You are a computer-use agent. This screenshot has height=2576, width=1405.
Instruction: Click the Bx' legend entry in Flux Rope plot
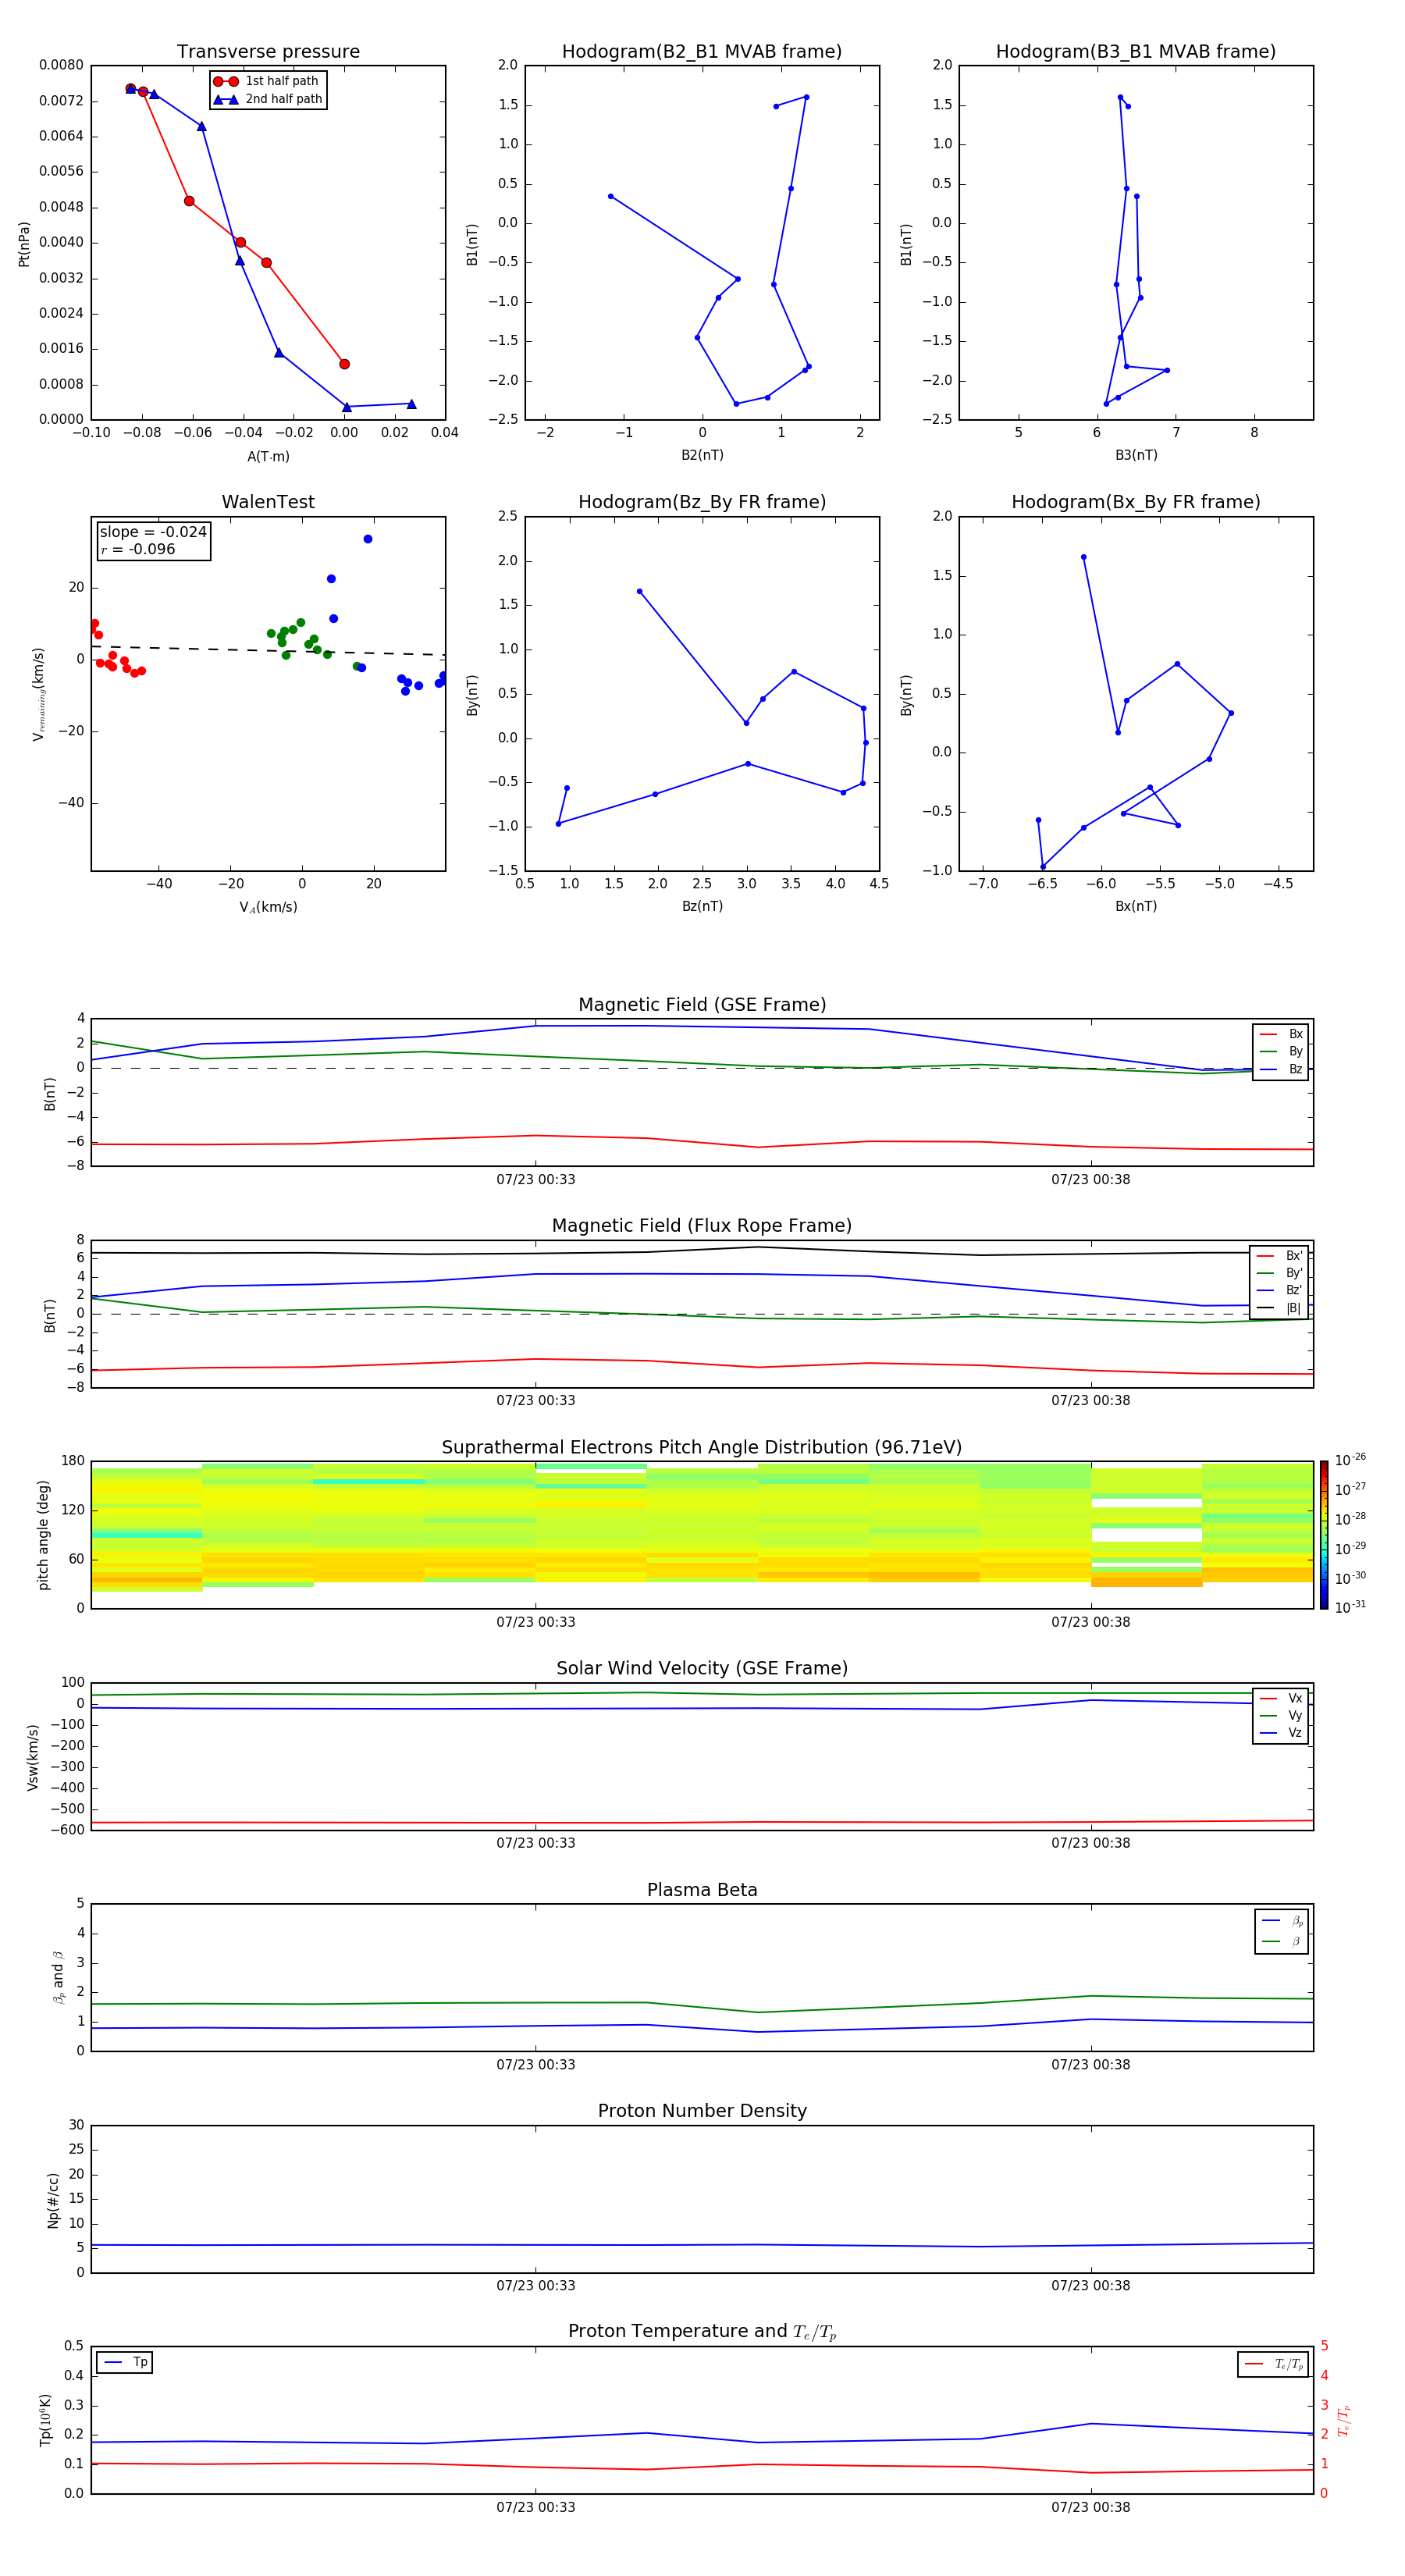1279,1256
